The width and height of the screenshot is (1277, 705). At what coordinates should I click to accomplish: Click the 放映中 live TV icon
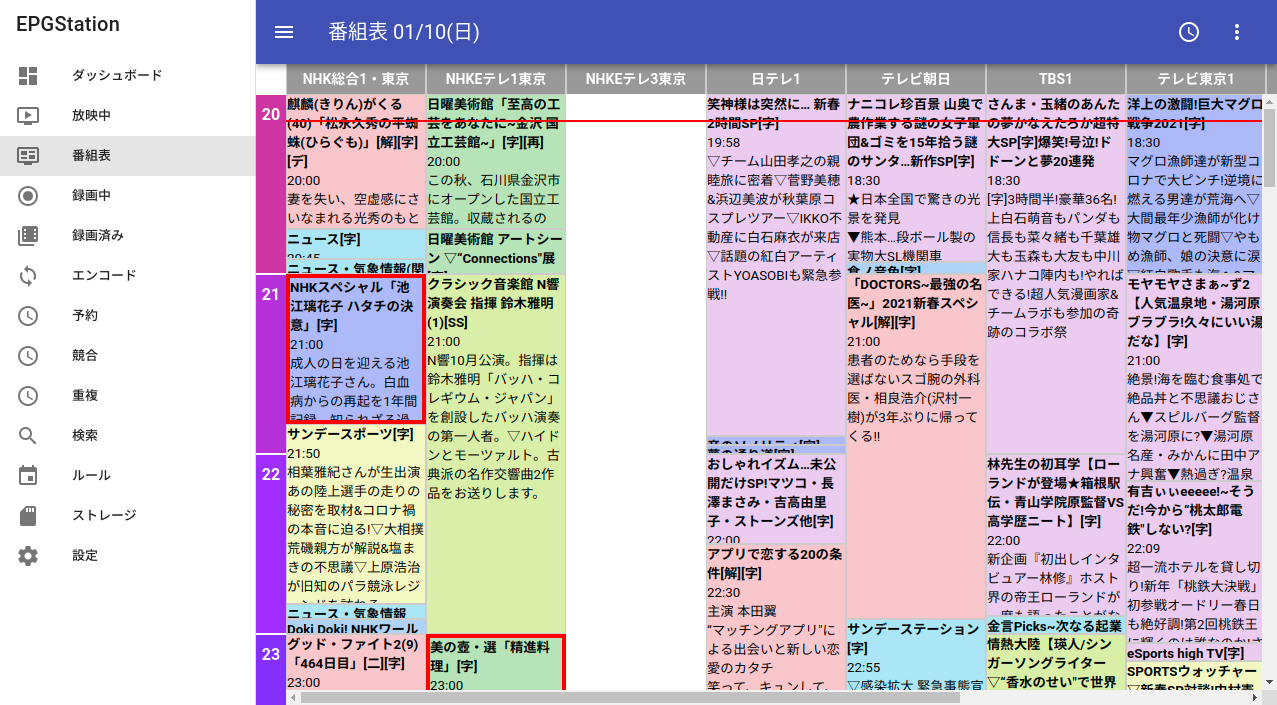28,115
